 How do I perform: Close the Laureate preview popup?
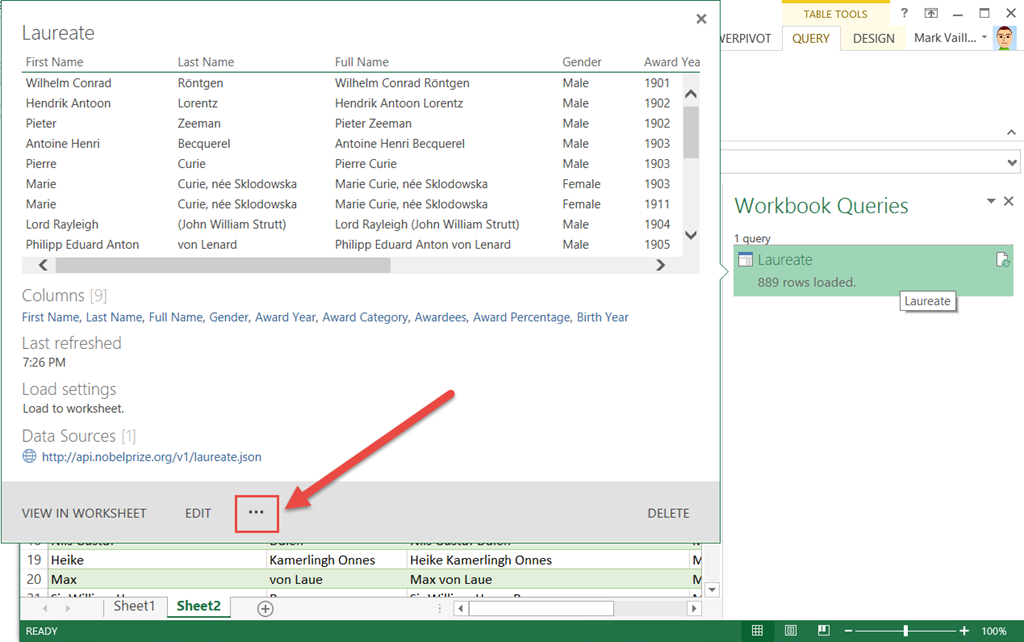point(701,19)
